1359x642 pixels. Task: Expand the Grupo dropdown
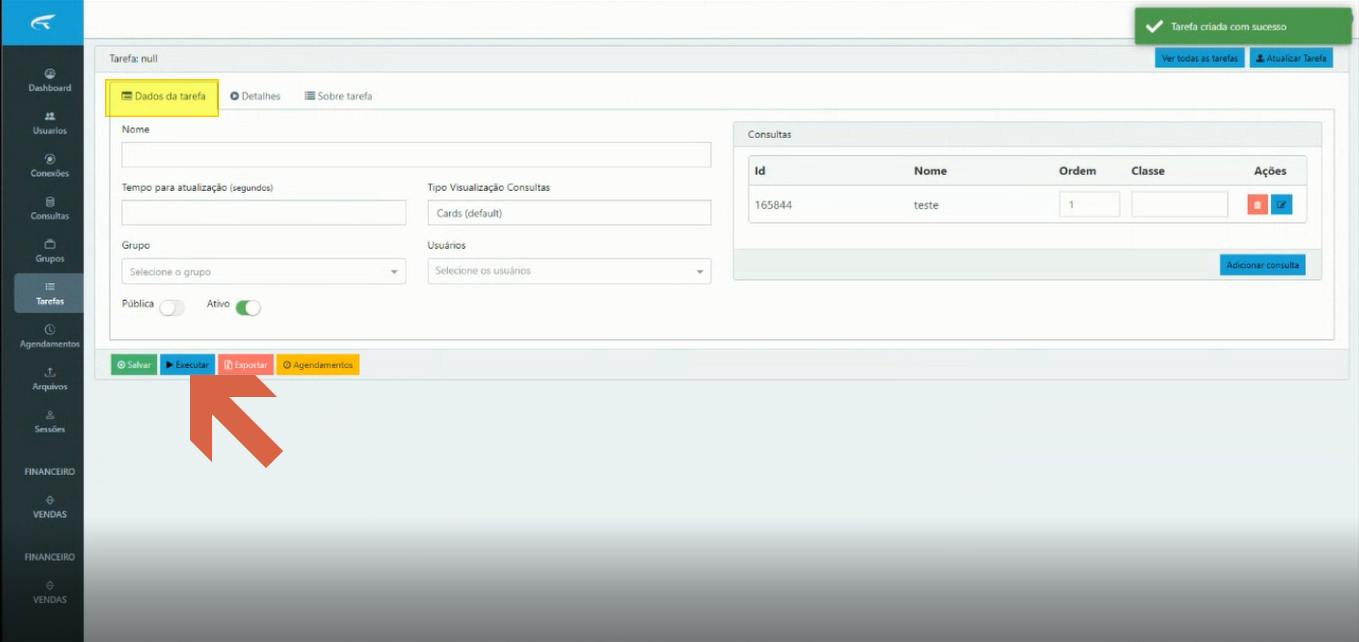[x=264, y=271]
